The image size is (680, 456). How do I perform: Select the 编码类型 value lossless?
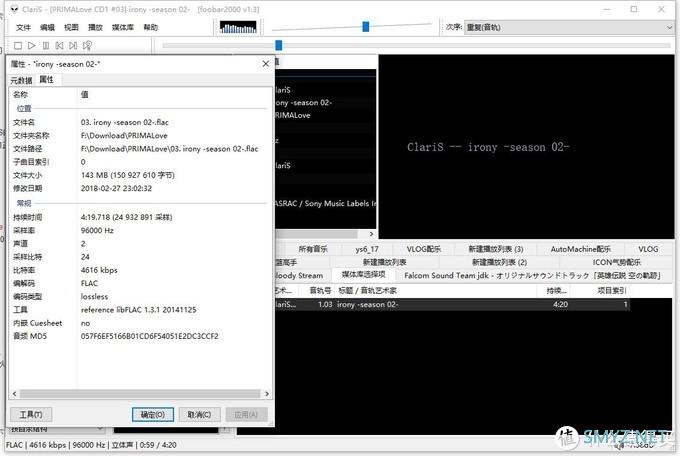(x=94, y=297)
